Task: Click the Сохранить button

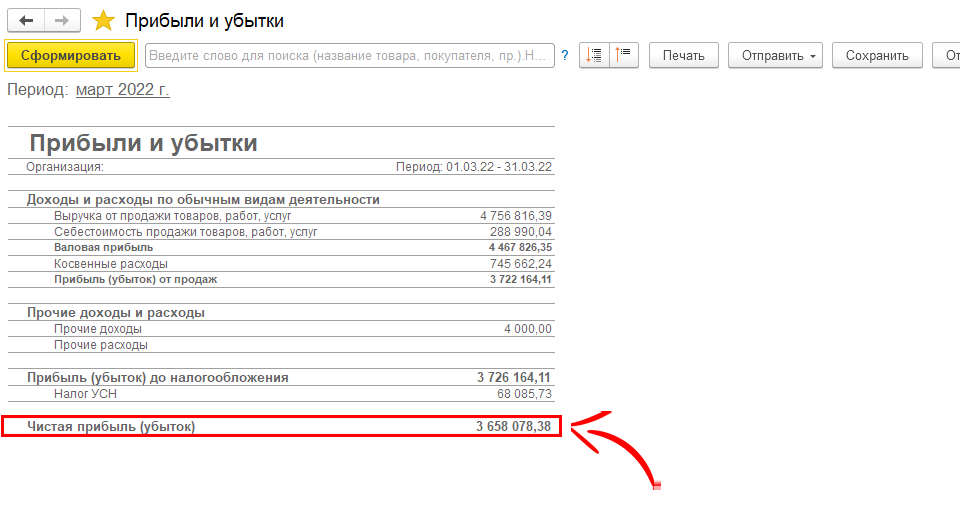Action: click(x=877, y=55)
